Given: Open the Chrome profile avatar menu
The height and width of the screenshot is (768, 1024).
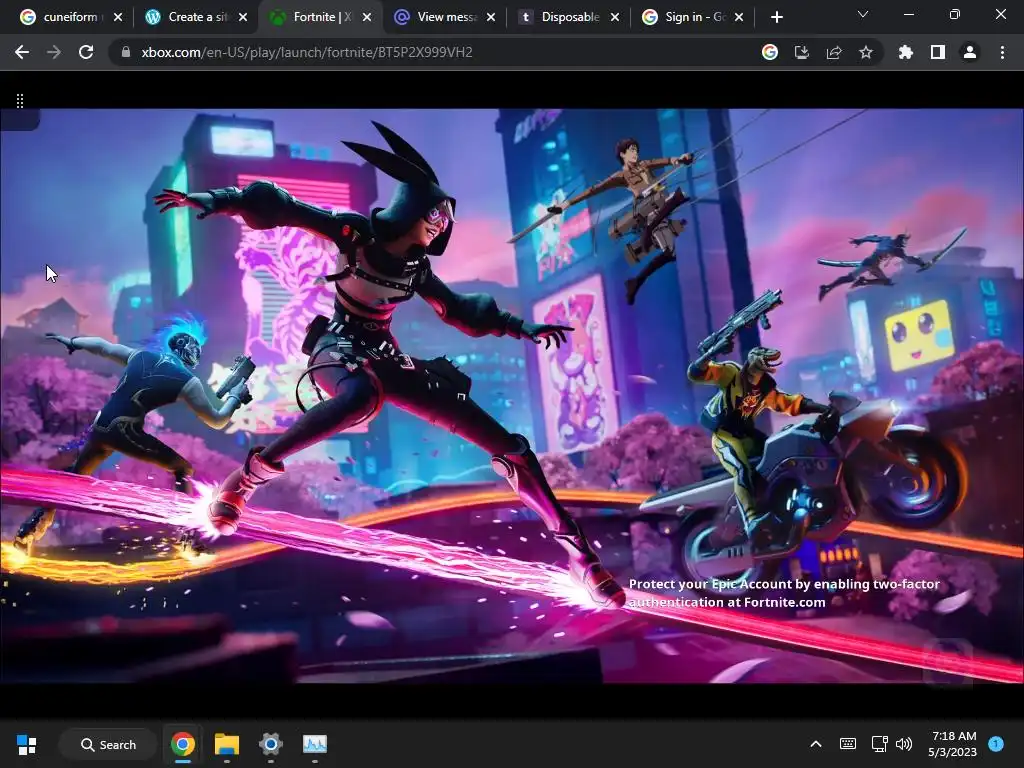Looking at the screenshot, I should click(x=970, y=52).
